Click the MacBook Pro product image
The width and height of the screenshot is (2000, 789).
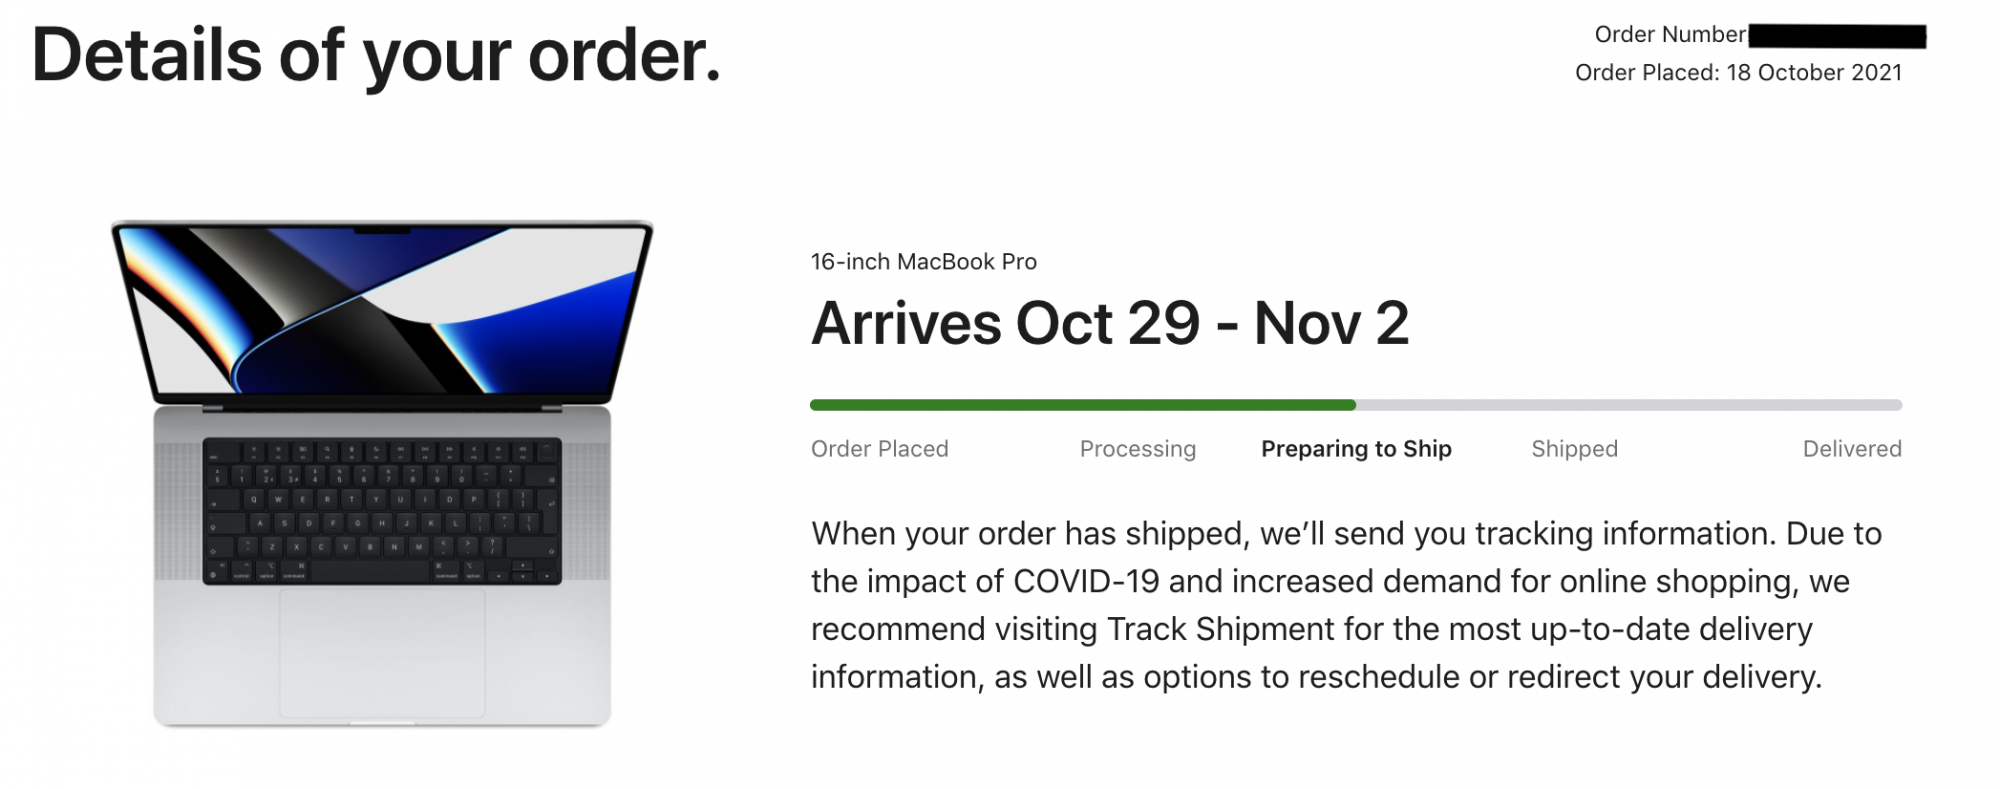coord(382,472)
